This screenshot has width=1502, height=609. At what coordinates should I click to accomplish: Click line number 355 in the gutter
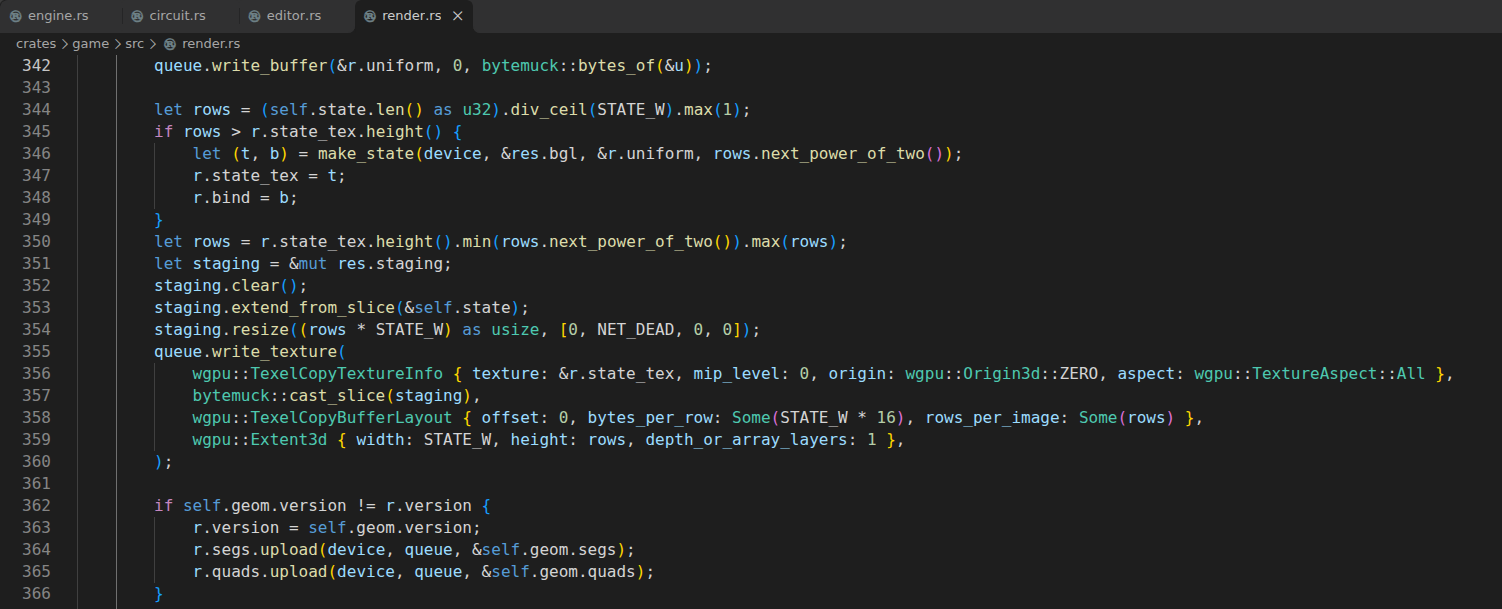(36, 351)
